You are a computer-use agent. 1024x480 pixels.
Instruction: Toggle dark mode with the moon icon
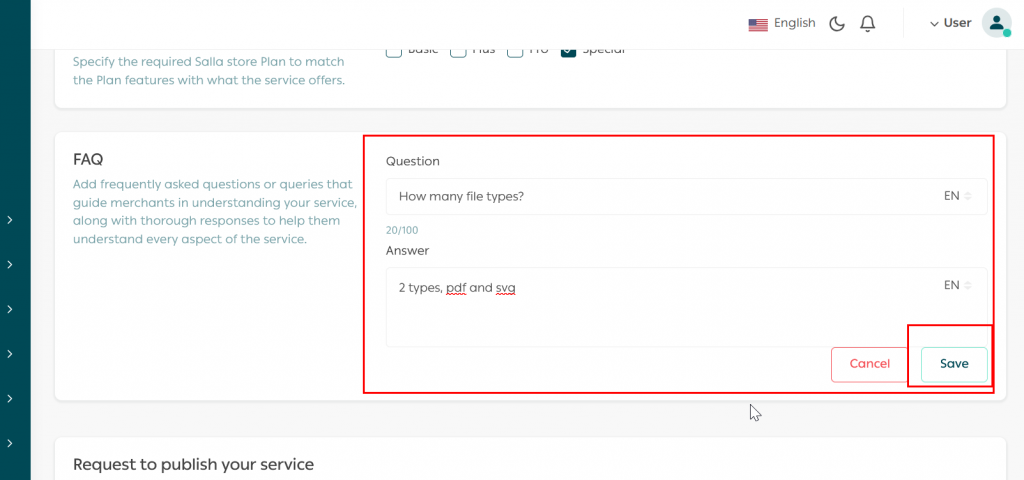(x=837, y=24)
